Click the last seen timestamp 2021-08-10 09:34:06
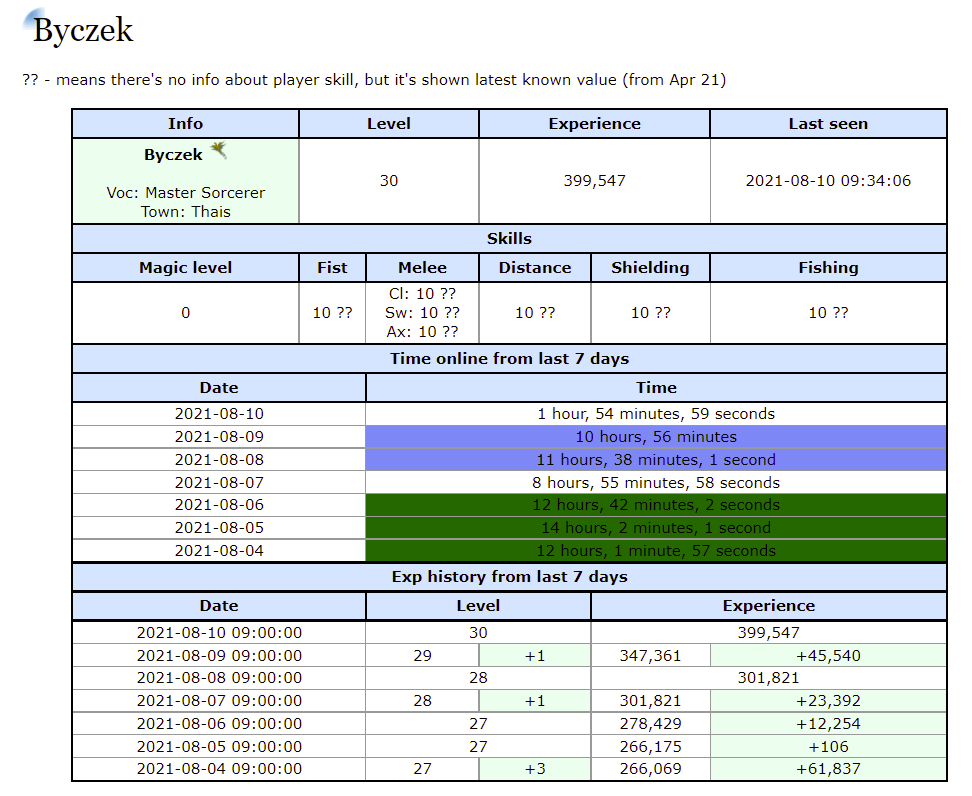The width and height of the screenshot is (972, 796). tap(827, 181)
